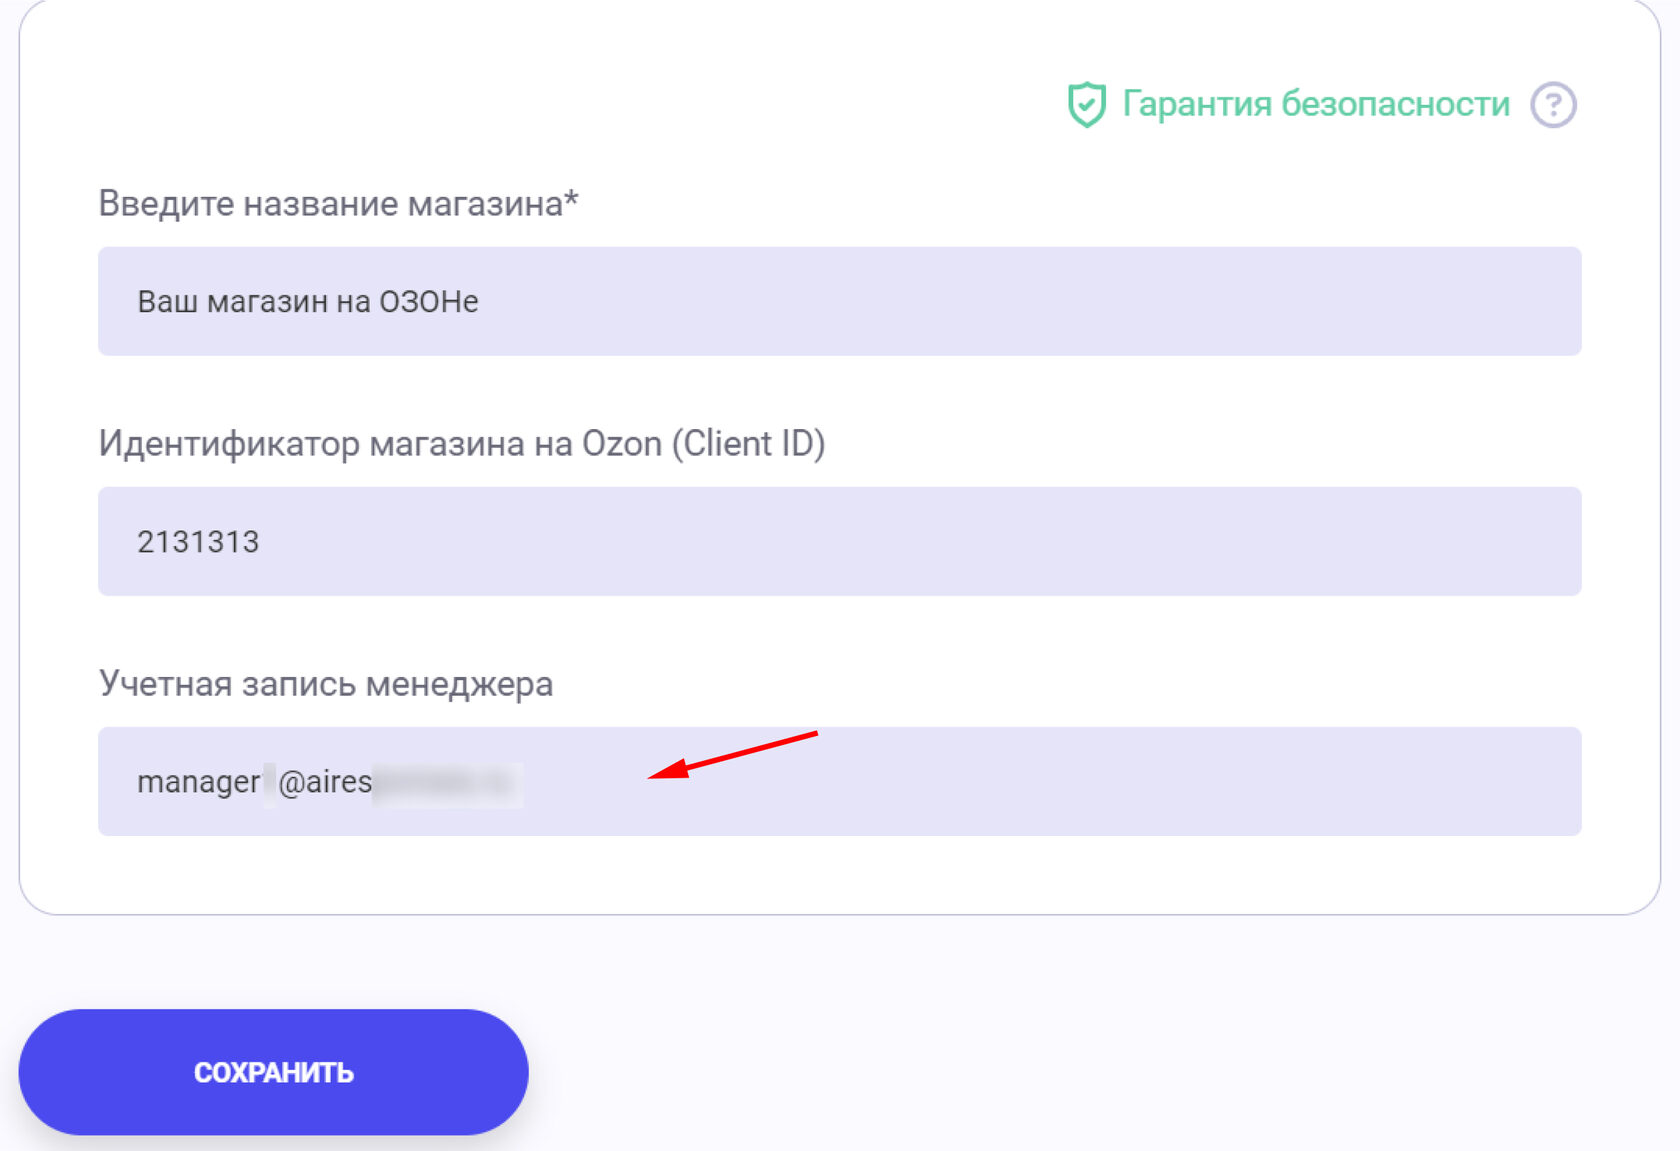Click the @aires part of the email
The width and height of the screenshot is (1680, 1151).
coord(325,781)
